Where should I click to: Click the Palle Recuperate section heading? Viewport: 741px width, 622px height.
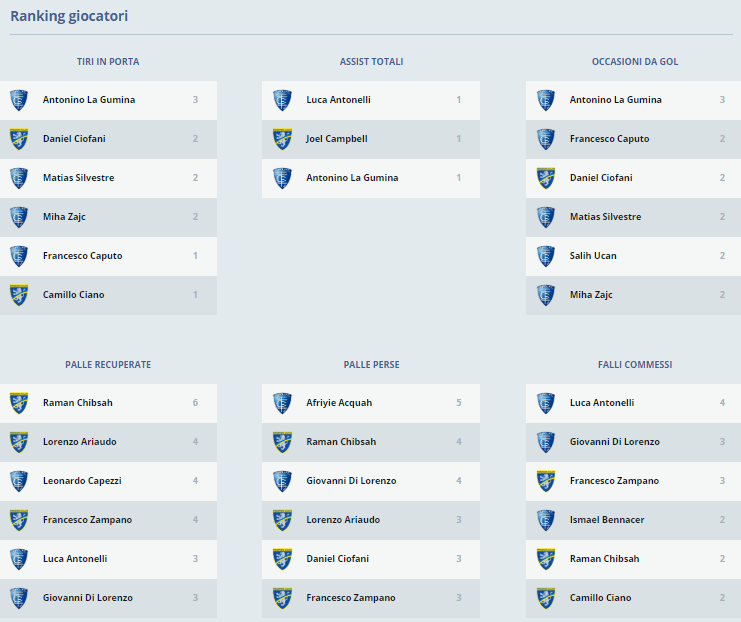108,365
